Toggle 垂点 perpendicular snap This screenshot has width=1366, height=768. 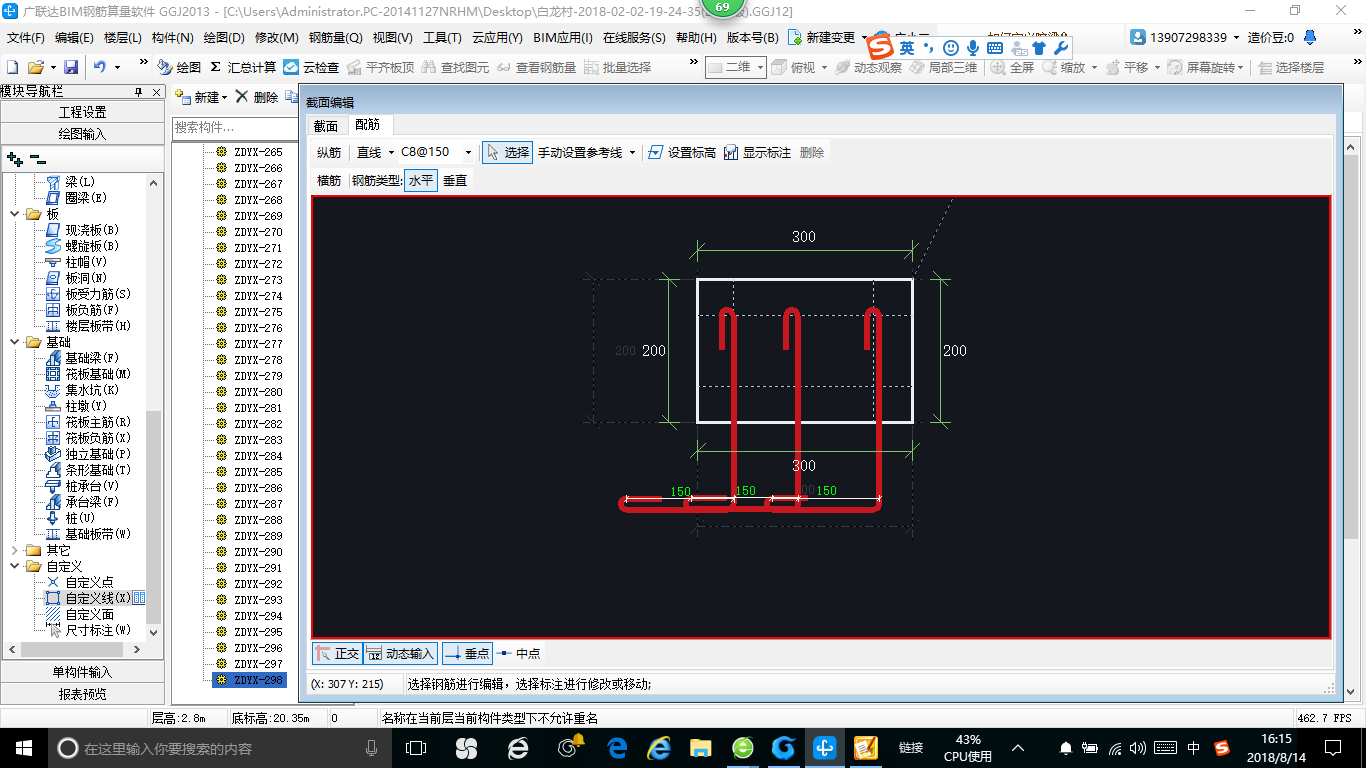(467, 653)
